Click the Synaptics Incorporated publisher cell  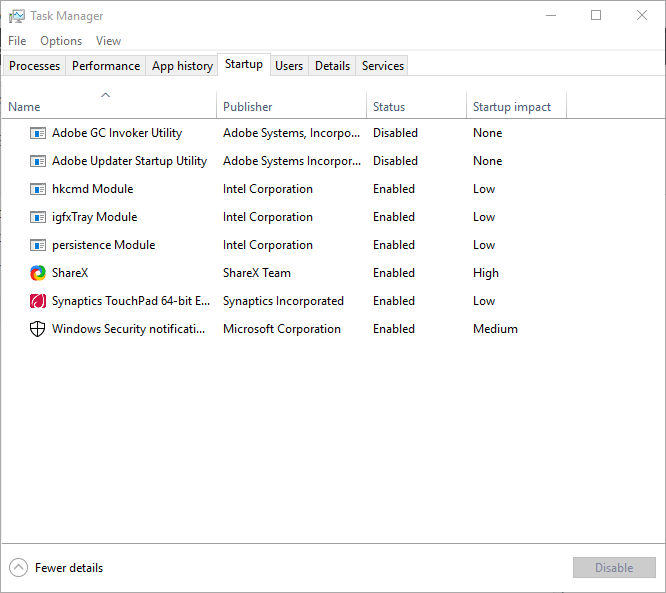pos(283,301)
